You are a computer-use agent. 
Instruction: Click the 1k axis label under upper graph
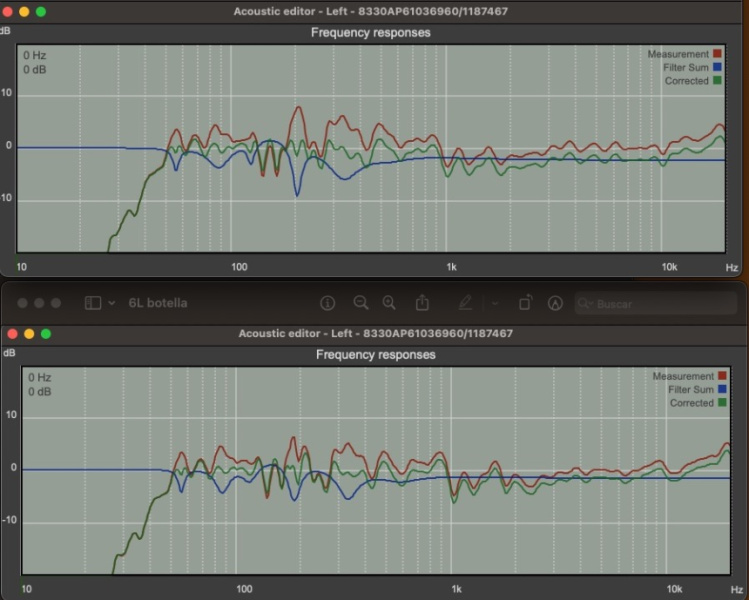[x=451, y=267]
